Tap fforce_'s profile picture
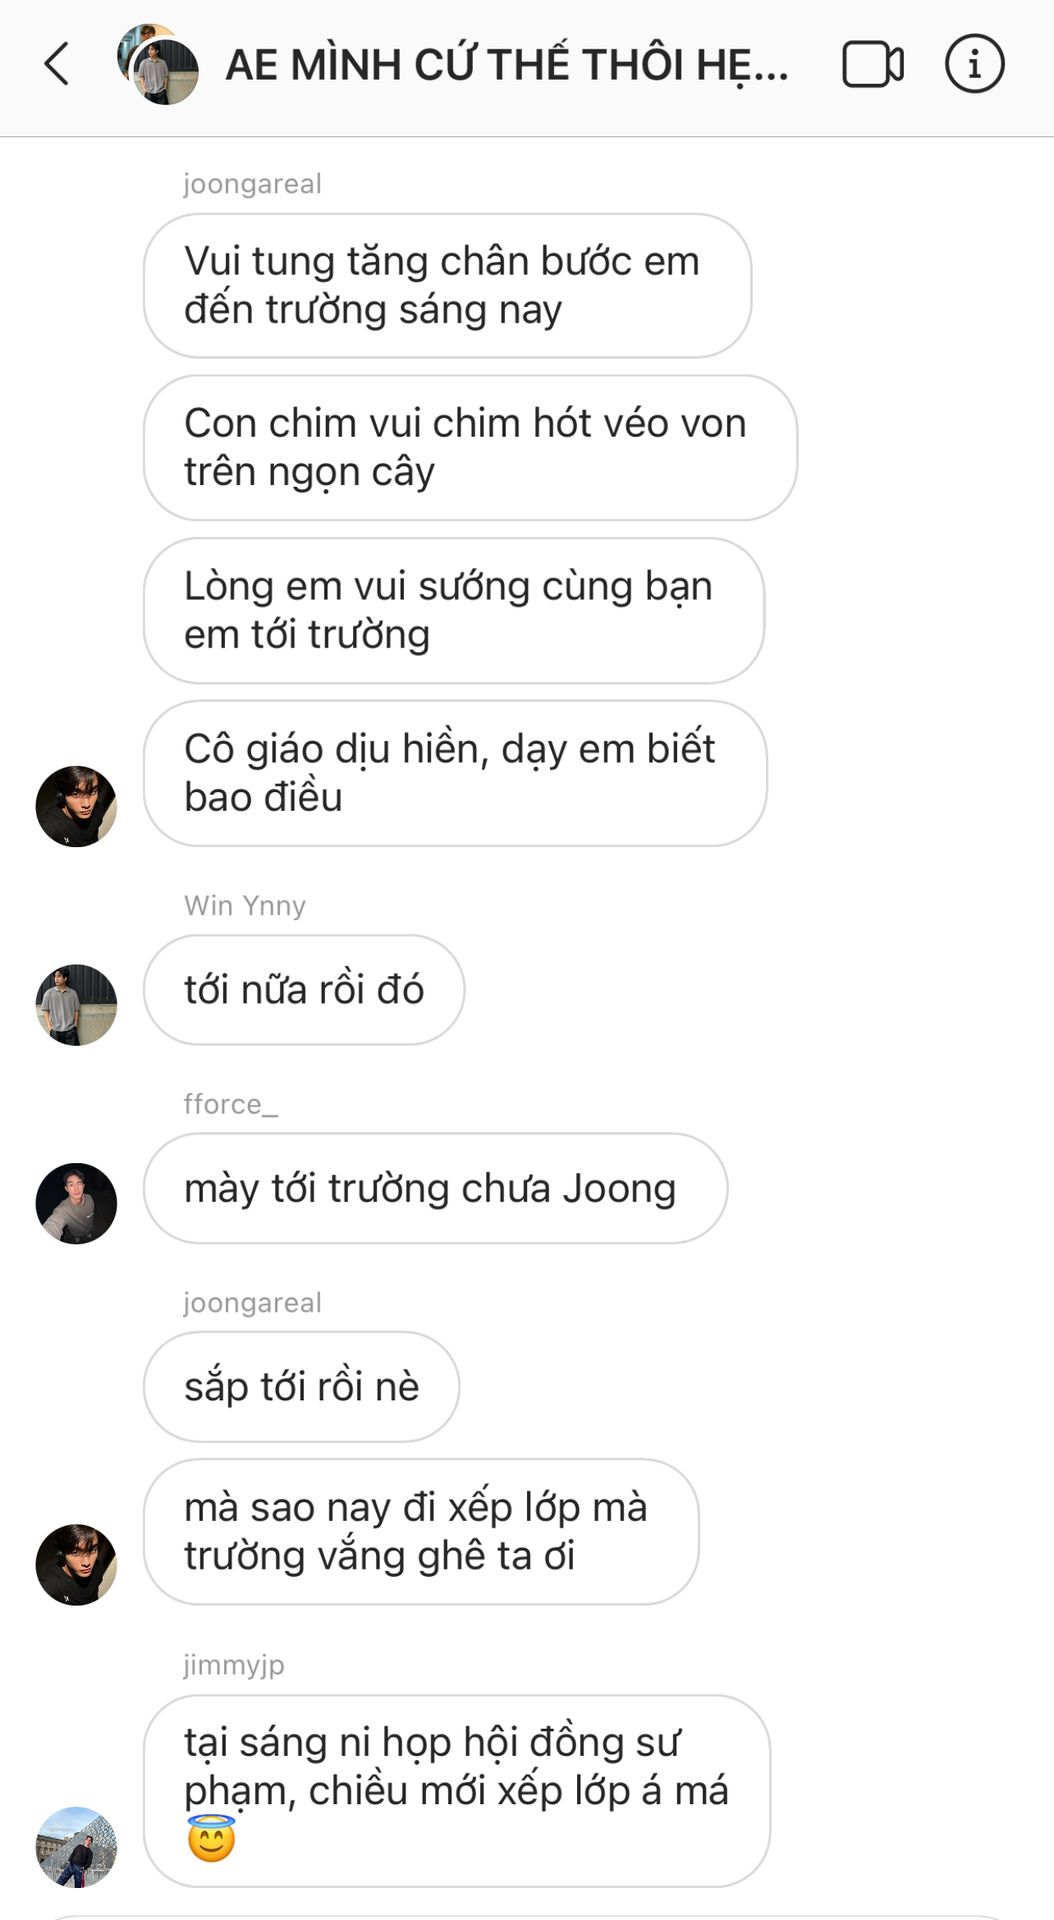Image resolution: width=1054 pixels, height=1920 pixels. click(x=76, y=1203)
